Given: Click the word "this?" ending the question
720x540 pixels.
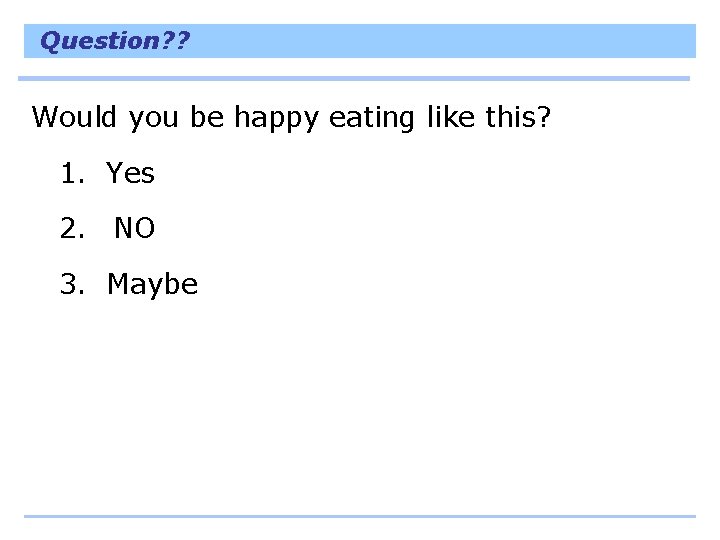Looking at the screenshot, I should pos(518,117).
